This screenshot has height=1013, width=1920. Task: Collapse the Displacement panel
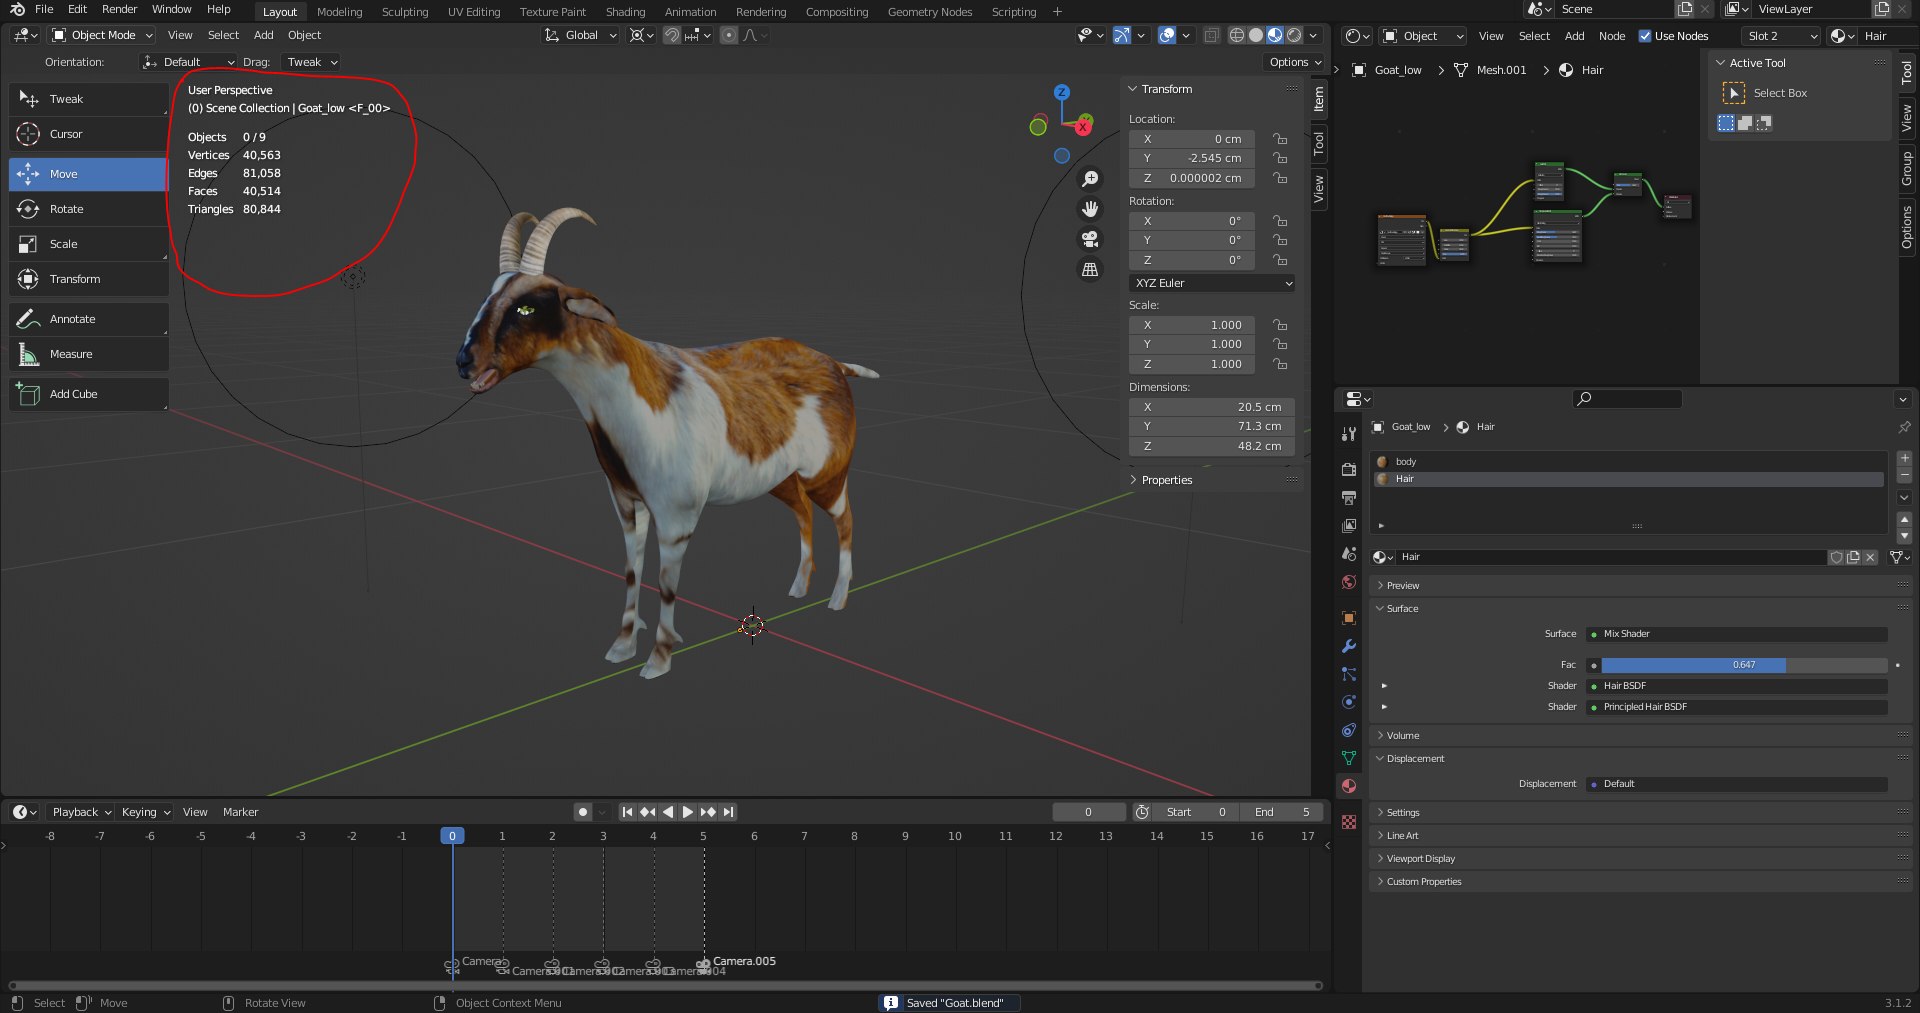[1415, 759]
